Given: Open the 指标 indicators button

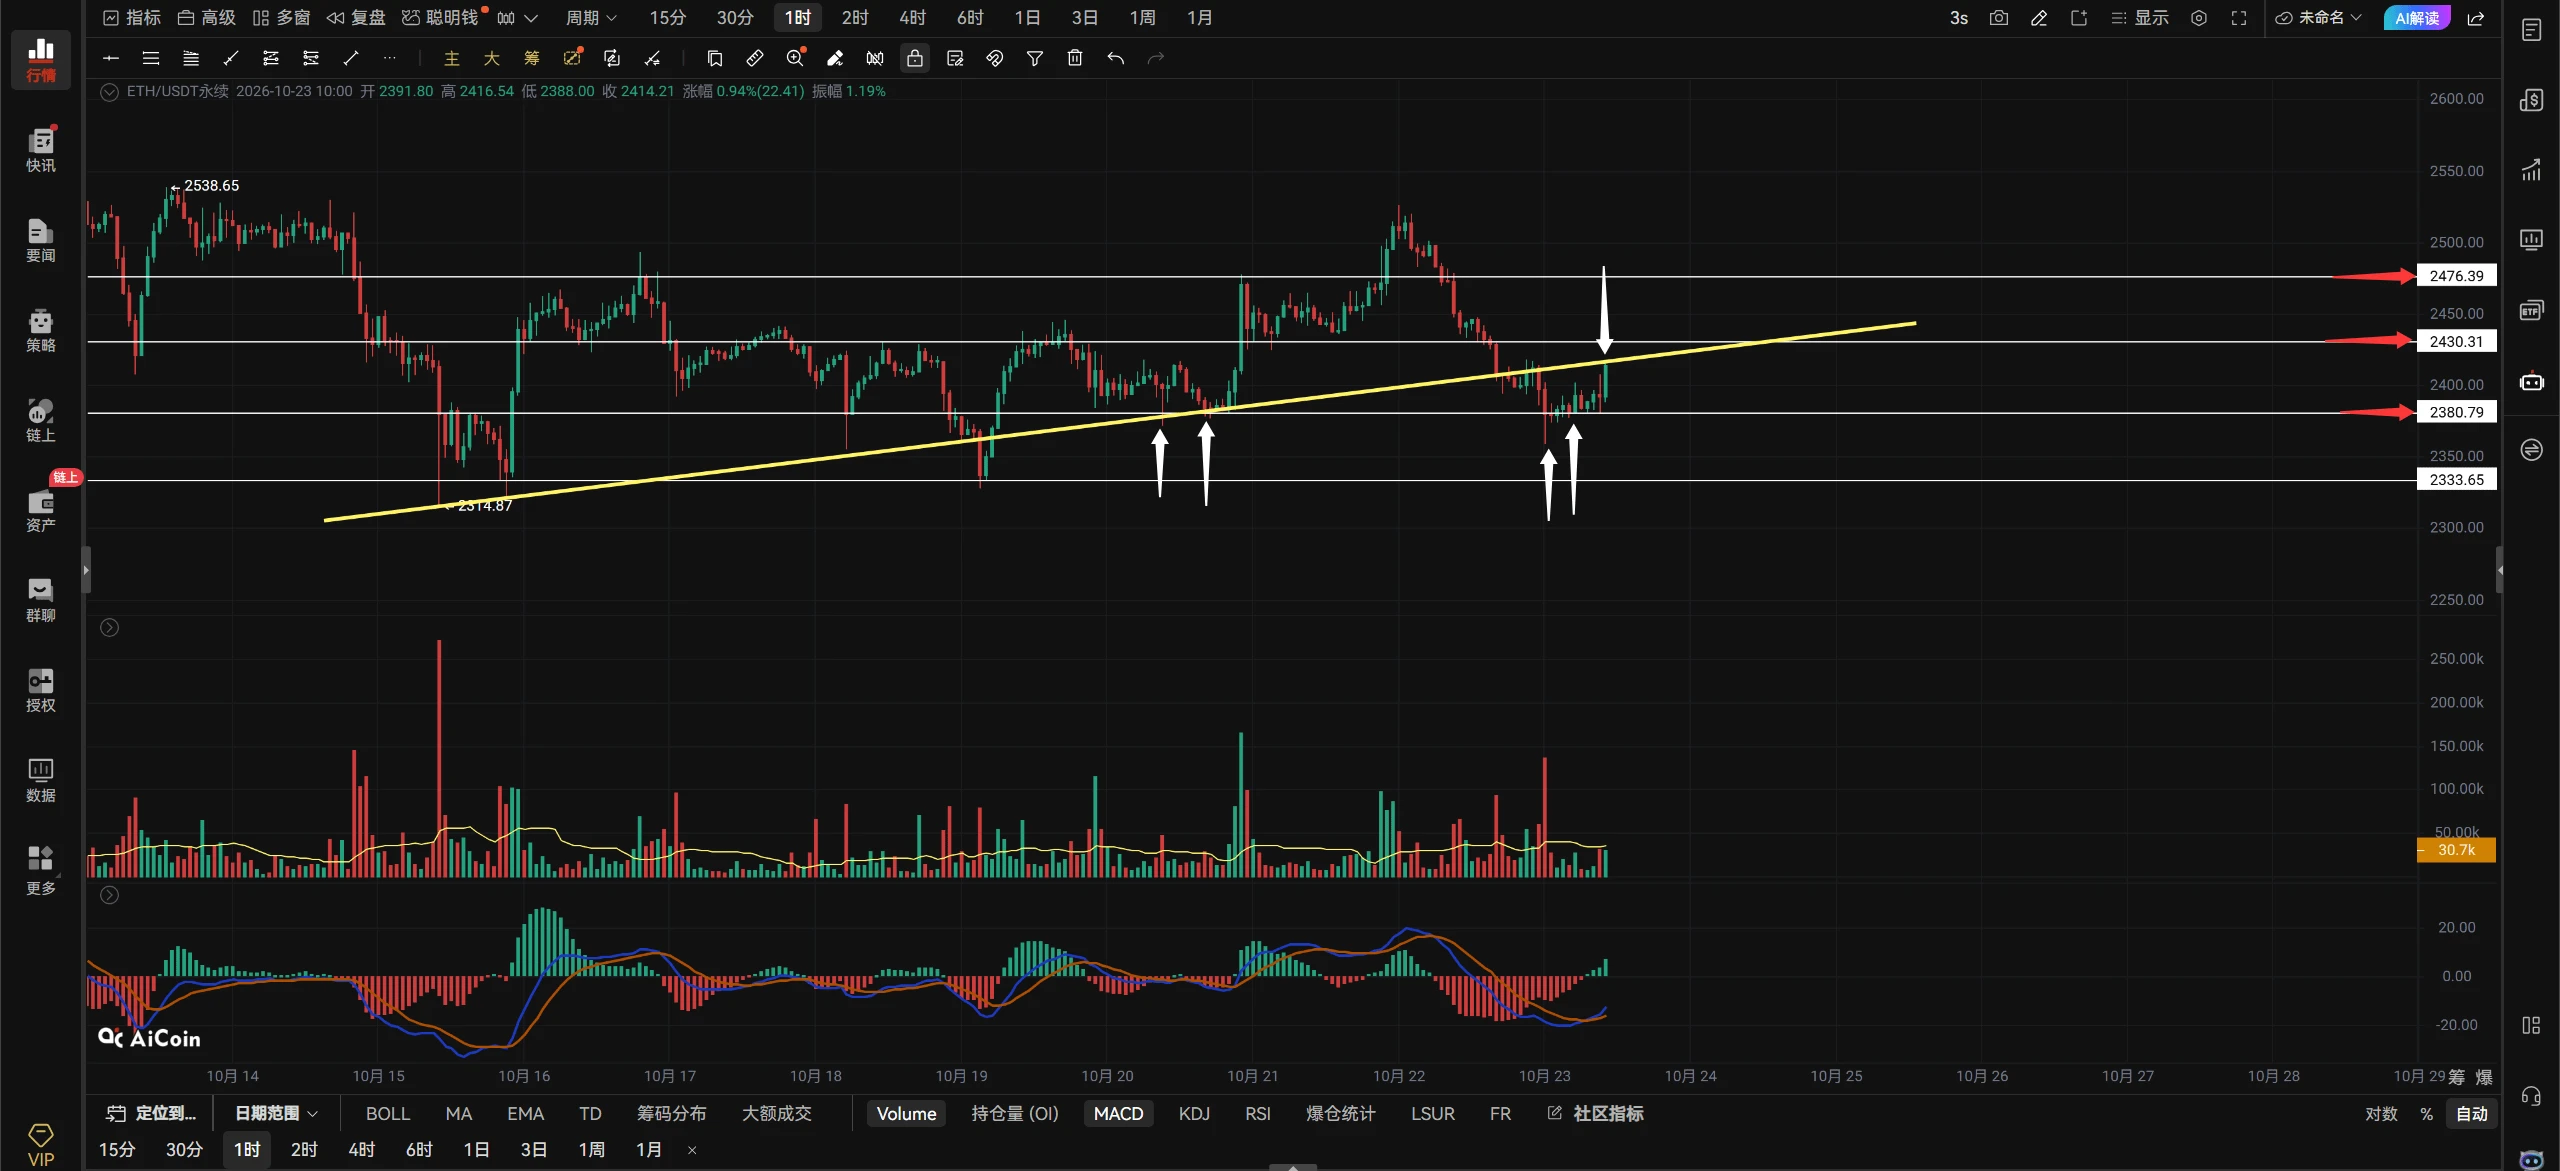Looking at the screenshot, I should [132, 18].
